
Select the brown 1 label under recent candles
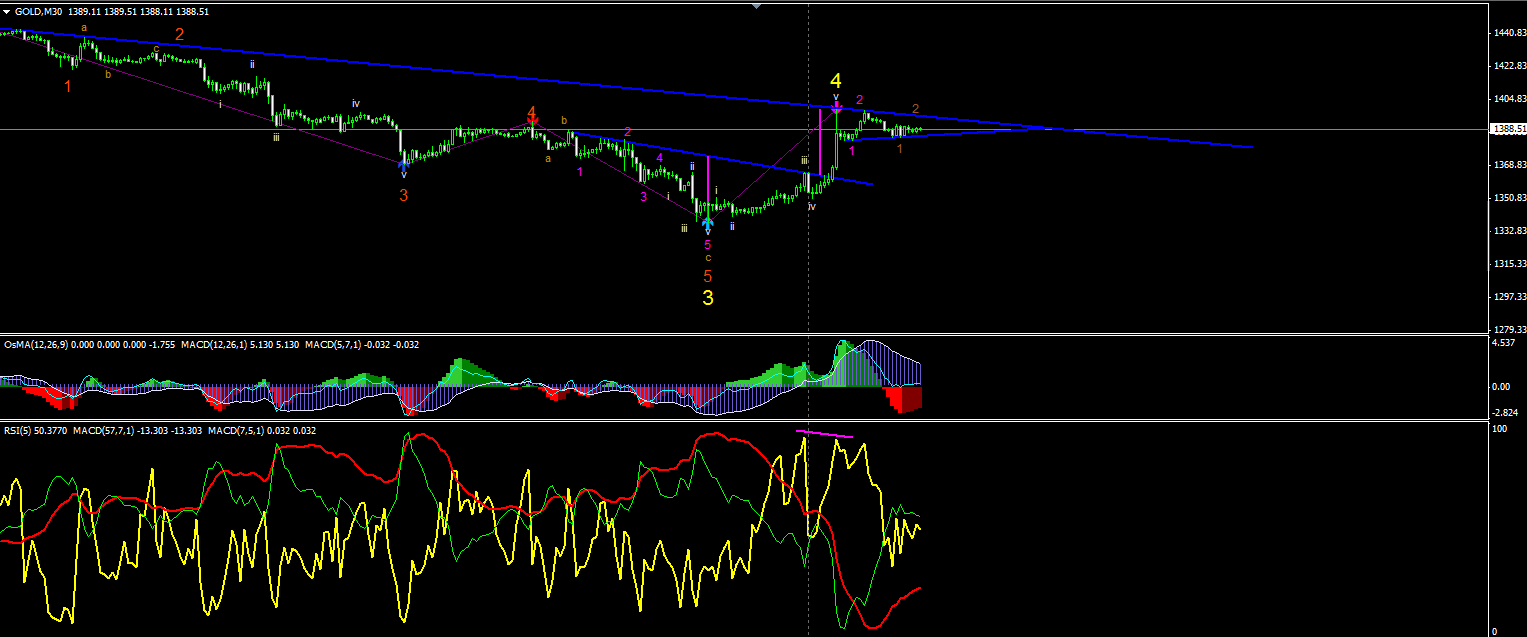click(900, 149)
